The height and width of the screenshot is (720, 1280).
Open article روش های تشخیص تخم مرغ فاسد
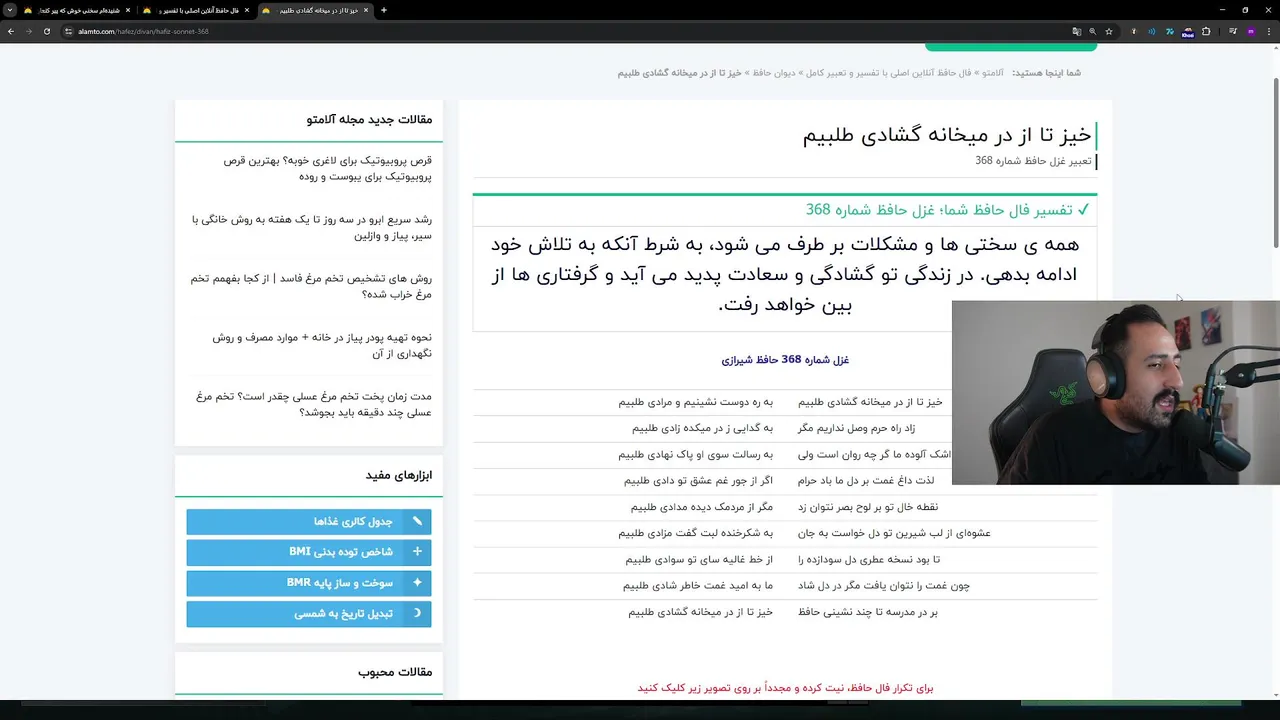coord(311,286)
